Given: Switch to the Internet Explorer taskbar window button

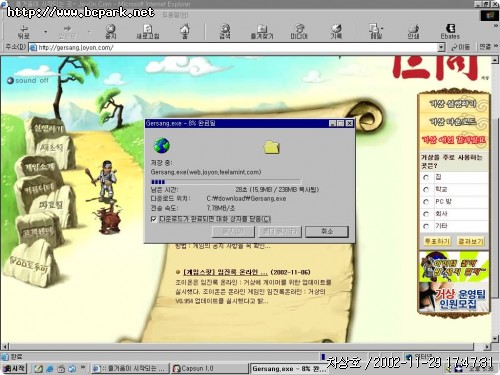Looking at the screenshot, I should click(130, 368).
